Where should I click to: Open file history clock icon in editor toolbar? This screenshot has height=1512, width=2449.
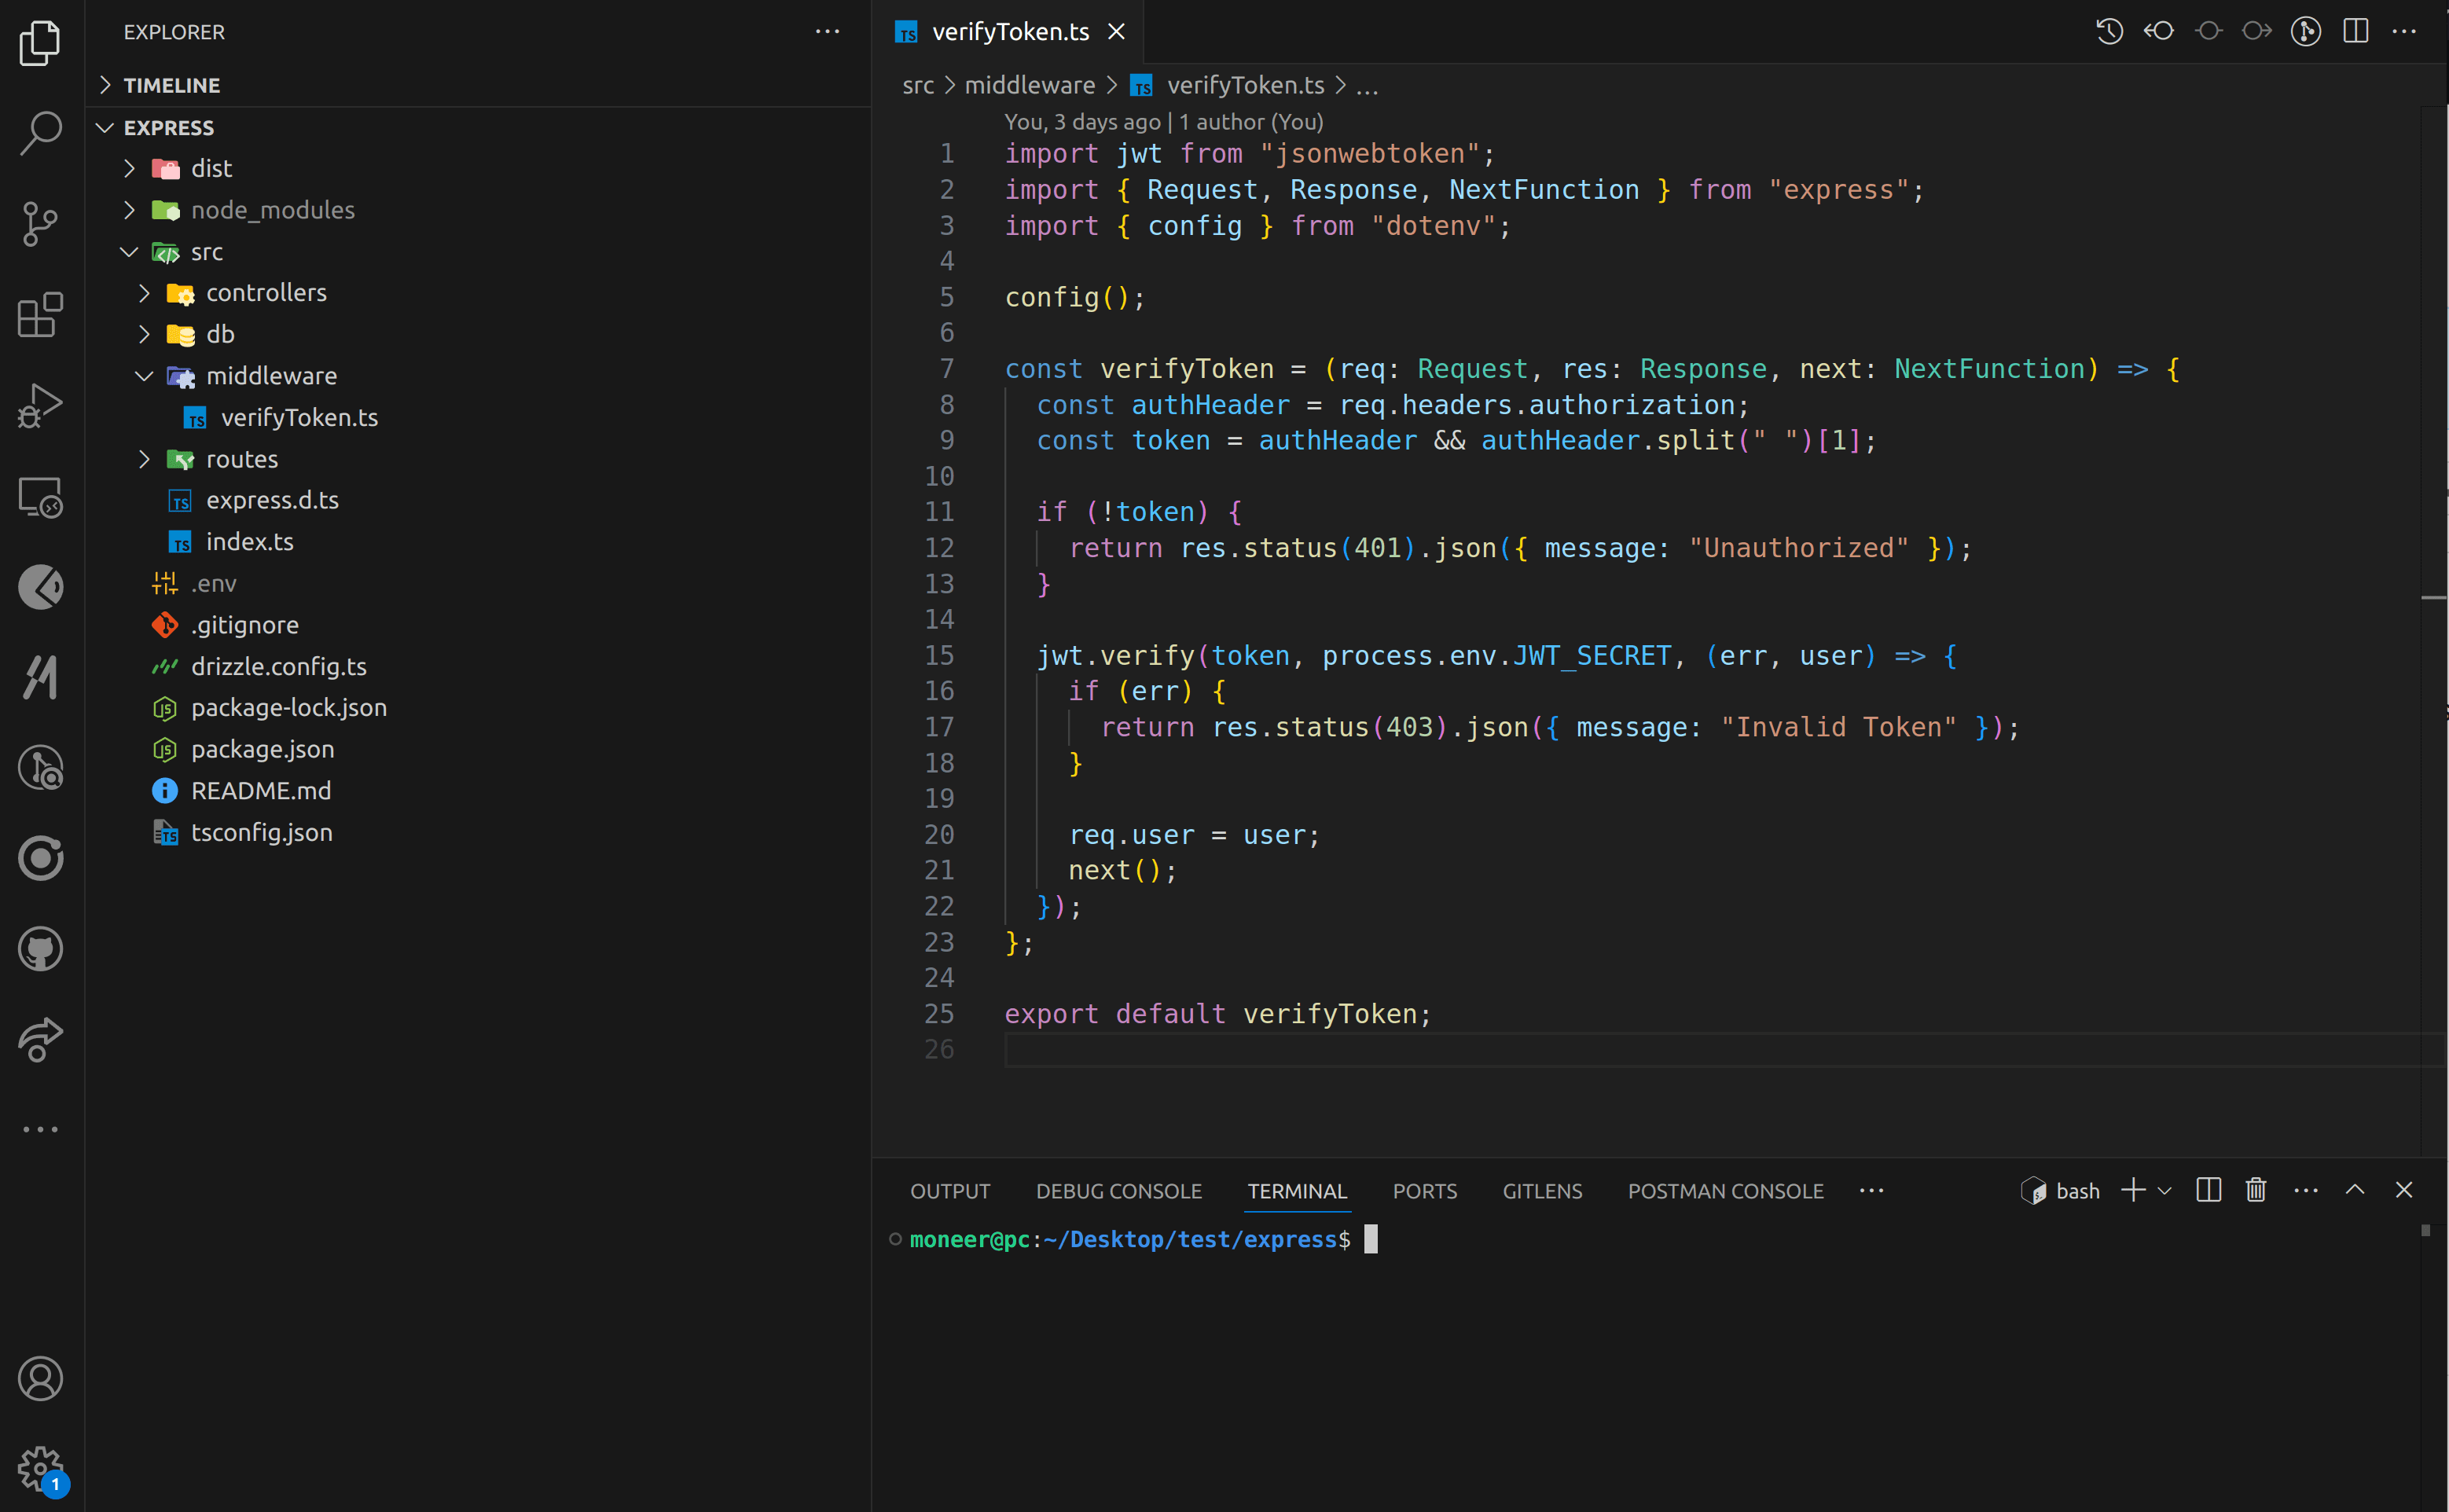(2109, 31)
